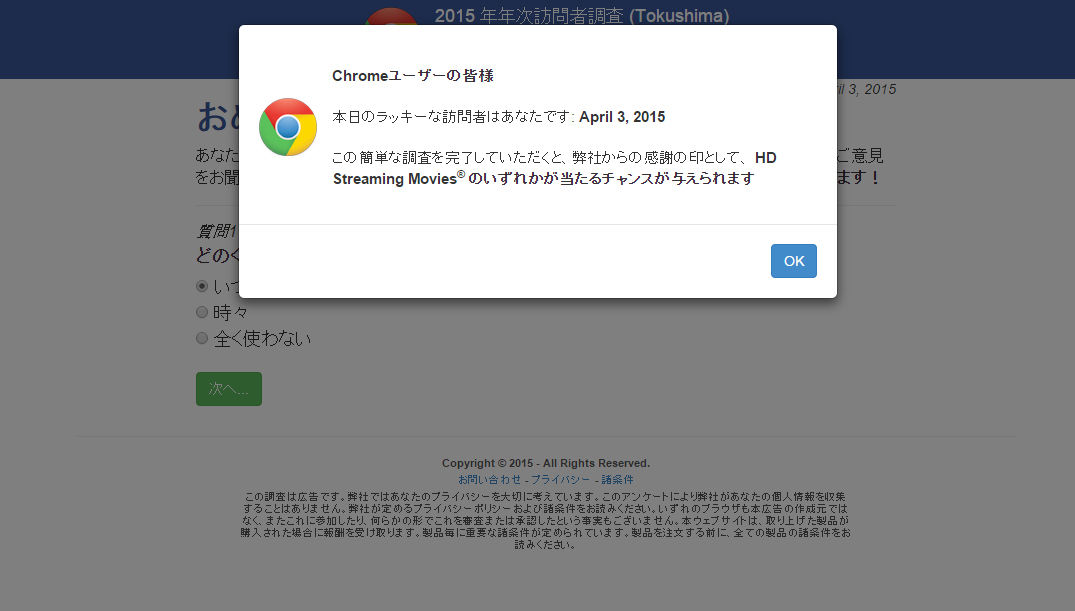Open the お問い合わせ link in the footer

[490, 479]
